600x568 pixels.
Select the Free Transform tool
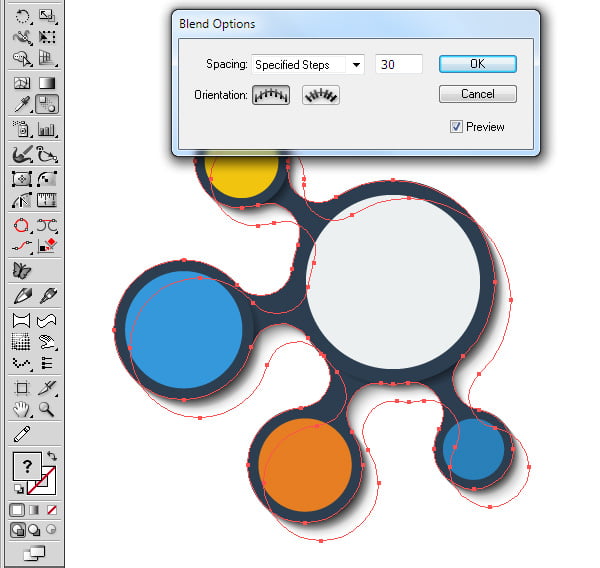(47, 37)
